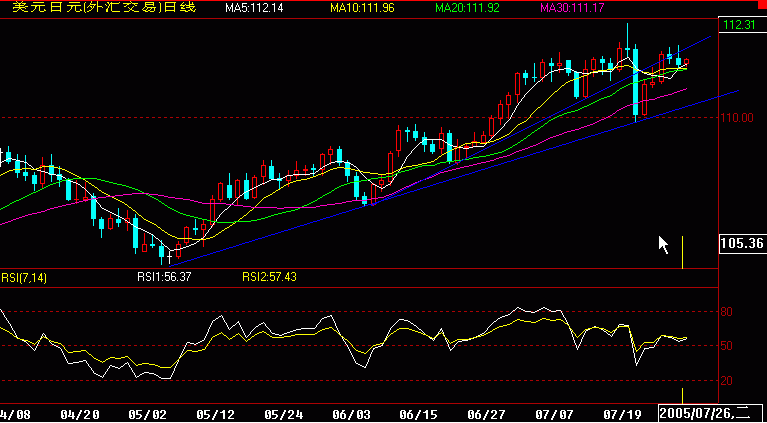Viewport: 767px width, 423px height.
Task: Click the chart title 美元日元(外汇交易)日线
Action: [x=104, y=7]
